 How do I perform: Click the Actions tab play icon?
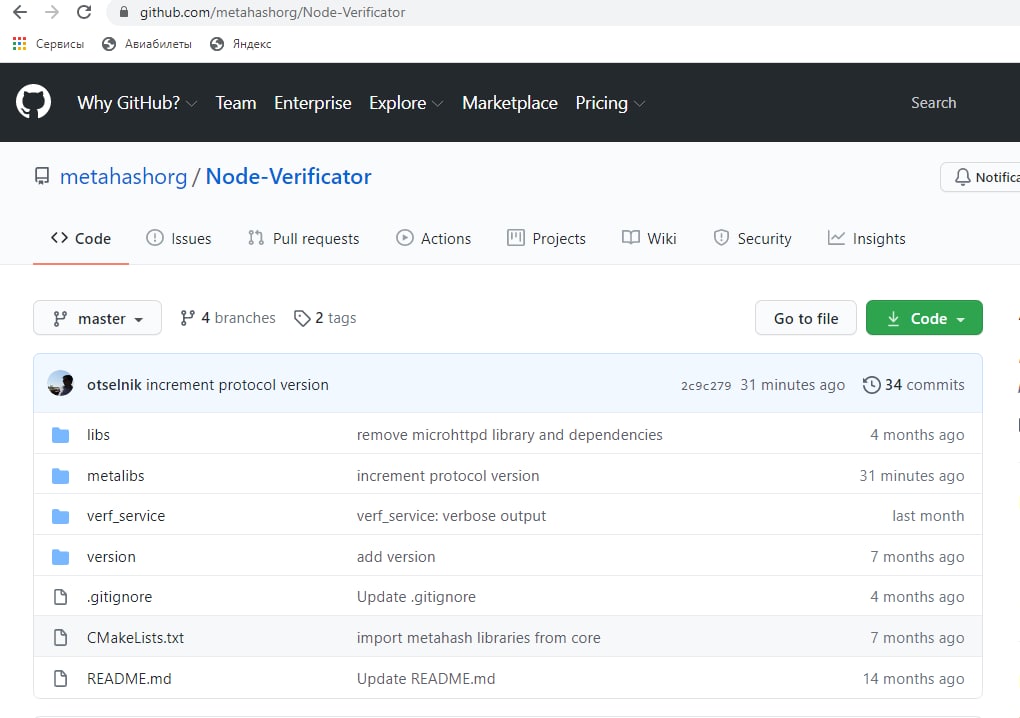405,238
